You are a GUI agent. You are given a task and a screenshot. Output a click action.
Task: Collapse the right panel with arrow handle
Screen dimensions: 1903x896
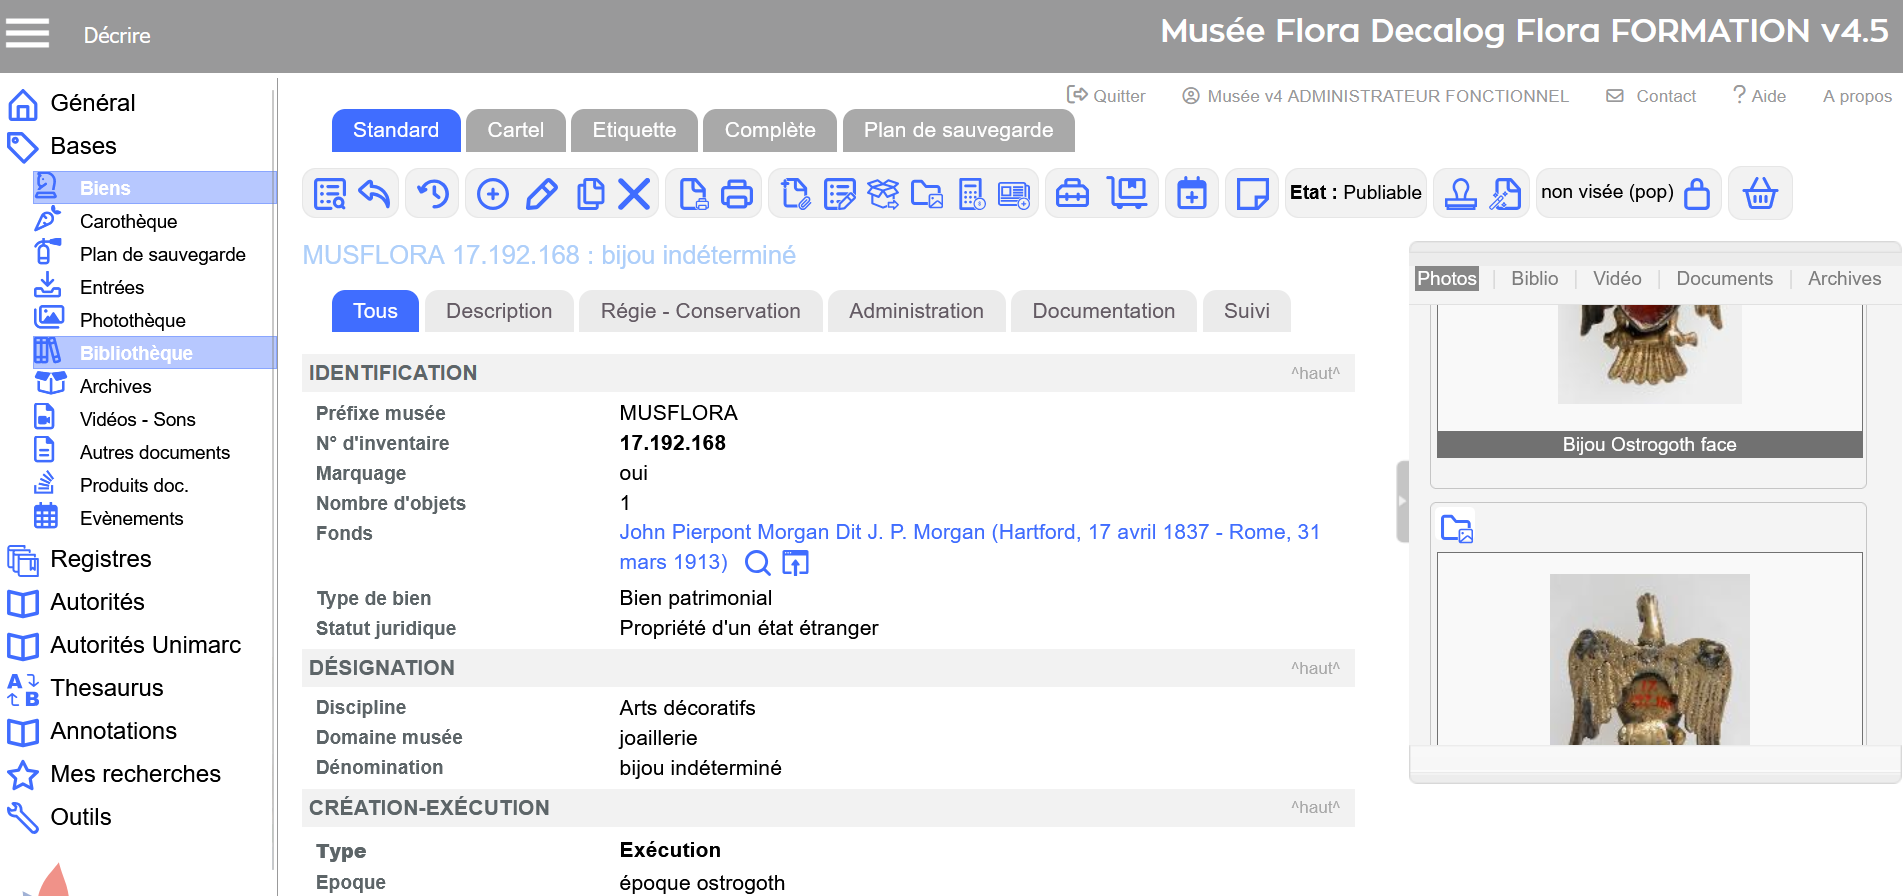coord(1402,501)
